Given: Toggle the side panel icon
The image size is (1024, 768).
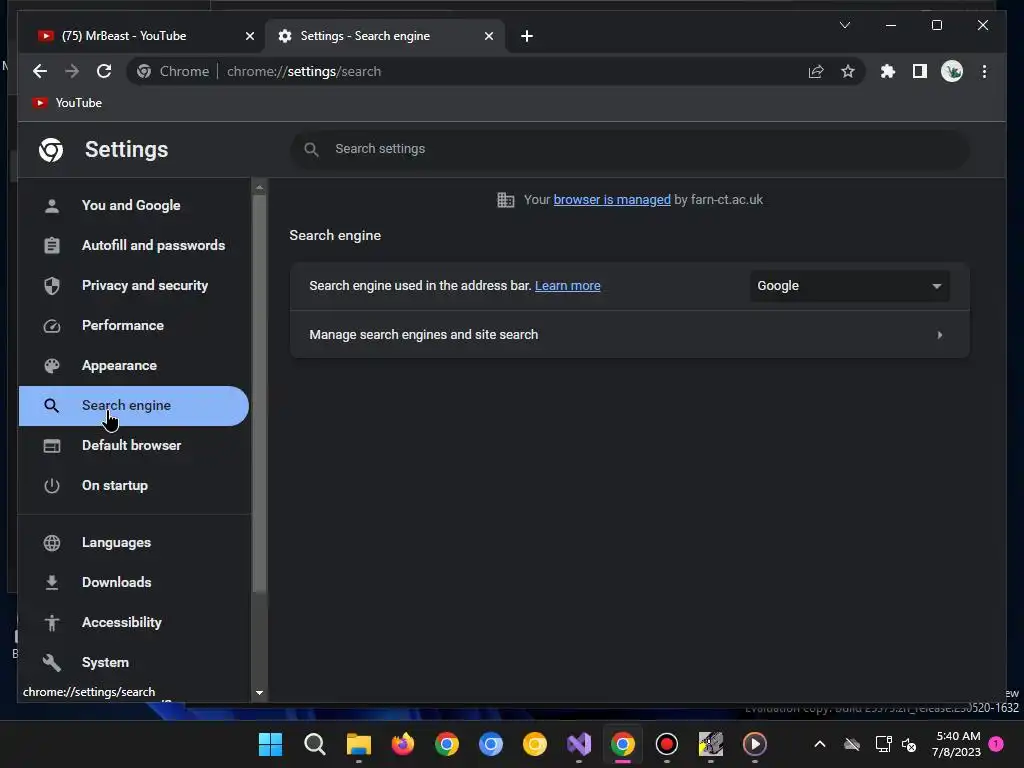Looking at the screenshot, I should click(920, 71).
